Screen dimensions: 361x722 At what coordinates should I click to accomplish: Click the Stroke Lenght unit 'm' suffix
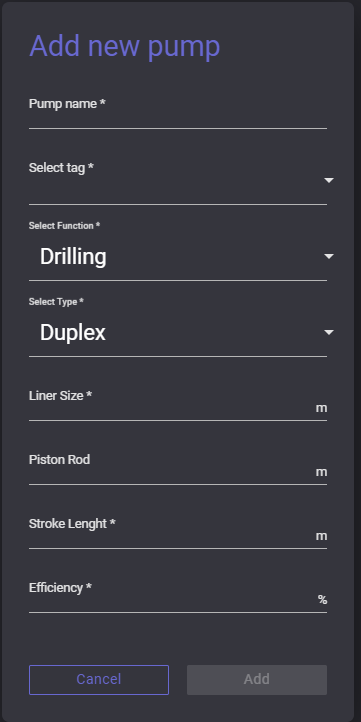321,536
